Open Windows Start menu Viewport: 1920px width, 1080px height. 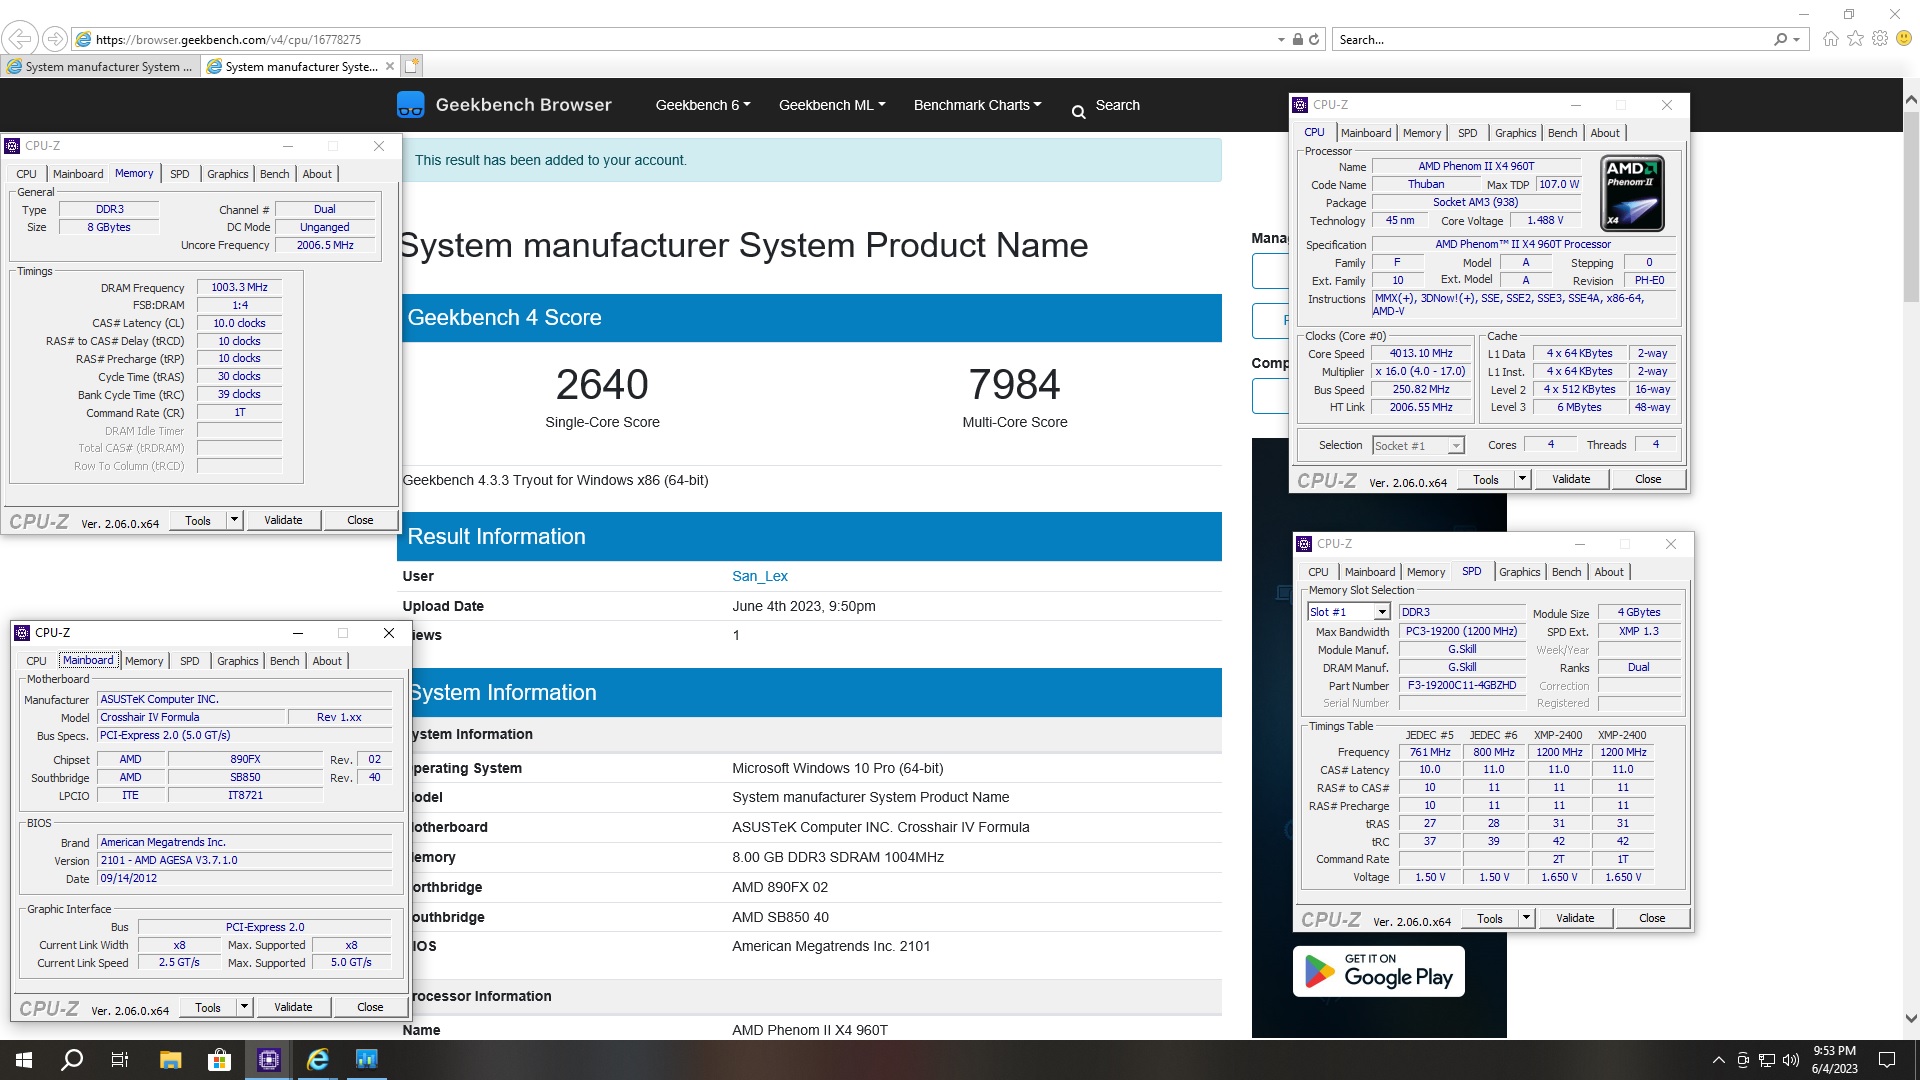click(x=24, y=1060)
